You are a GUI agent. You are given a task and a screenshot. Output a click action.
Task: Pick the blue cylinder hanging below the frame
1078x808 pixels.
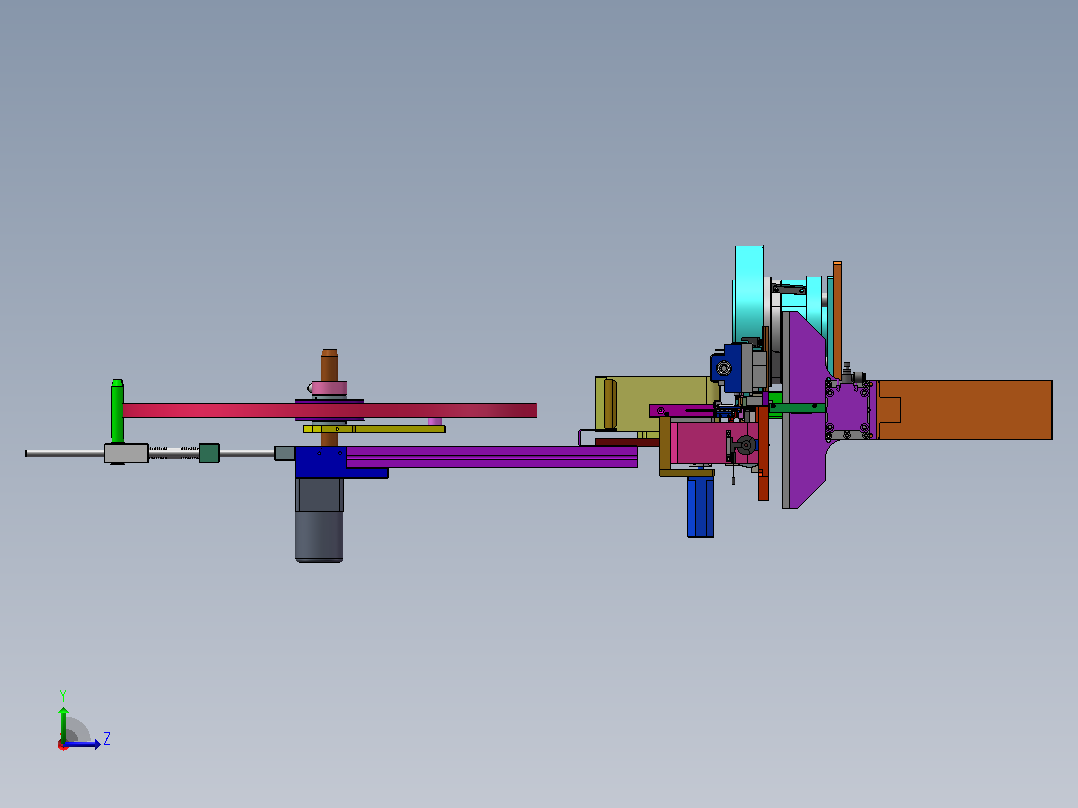click(701, 507)
